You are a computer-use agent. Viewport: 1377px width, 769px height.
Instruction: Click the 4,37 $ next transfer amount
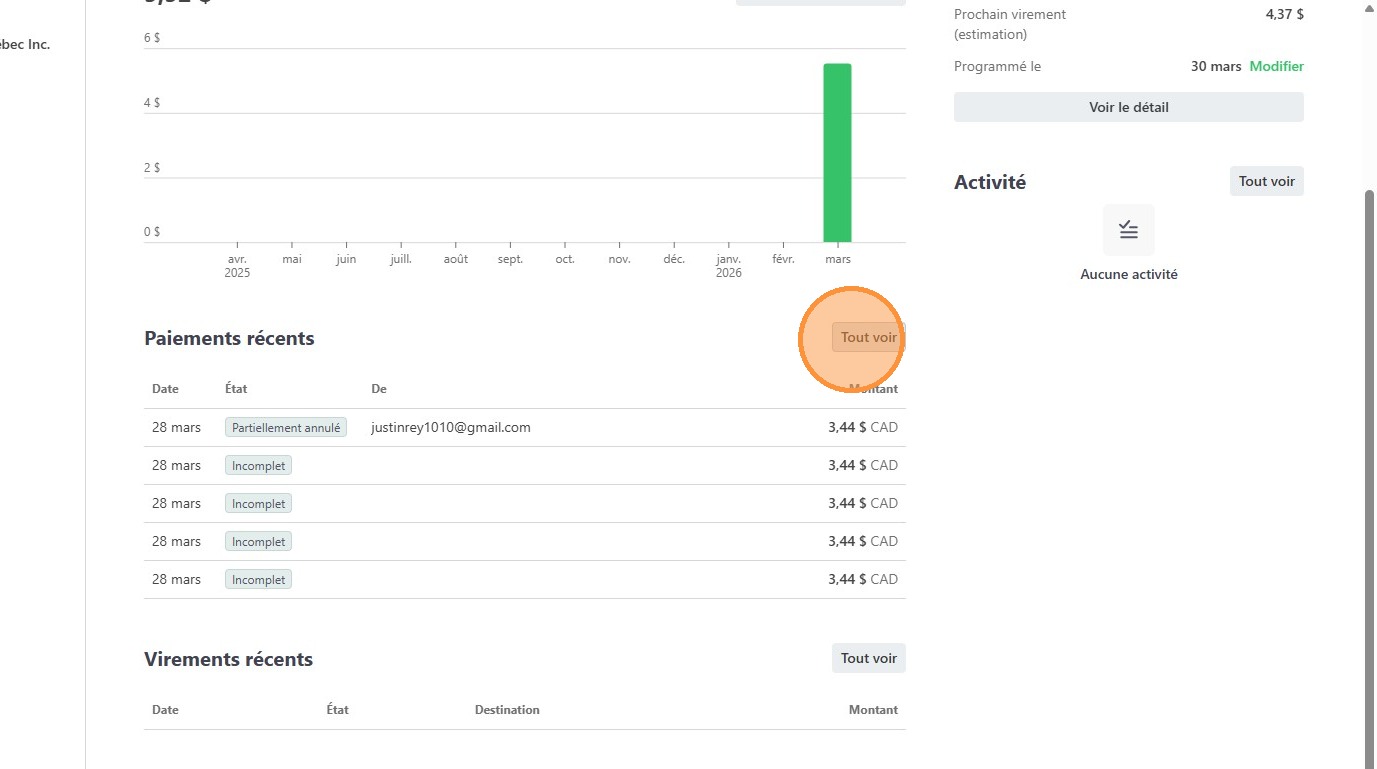1284,14
